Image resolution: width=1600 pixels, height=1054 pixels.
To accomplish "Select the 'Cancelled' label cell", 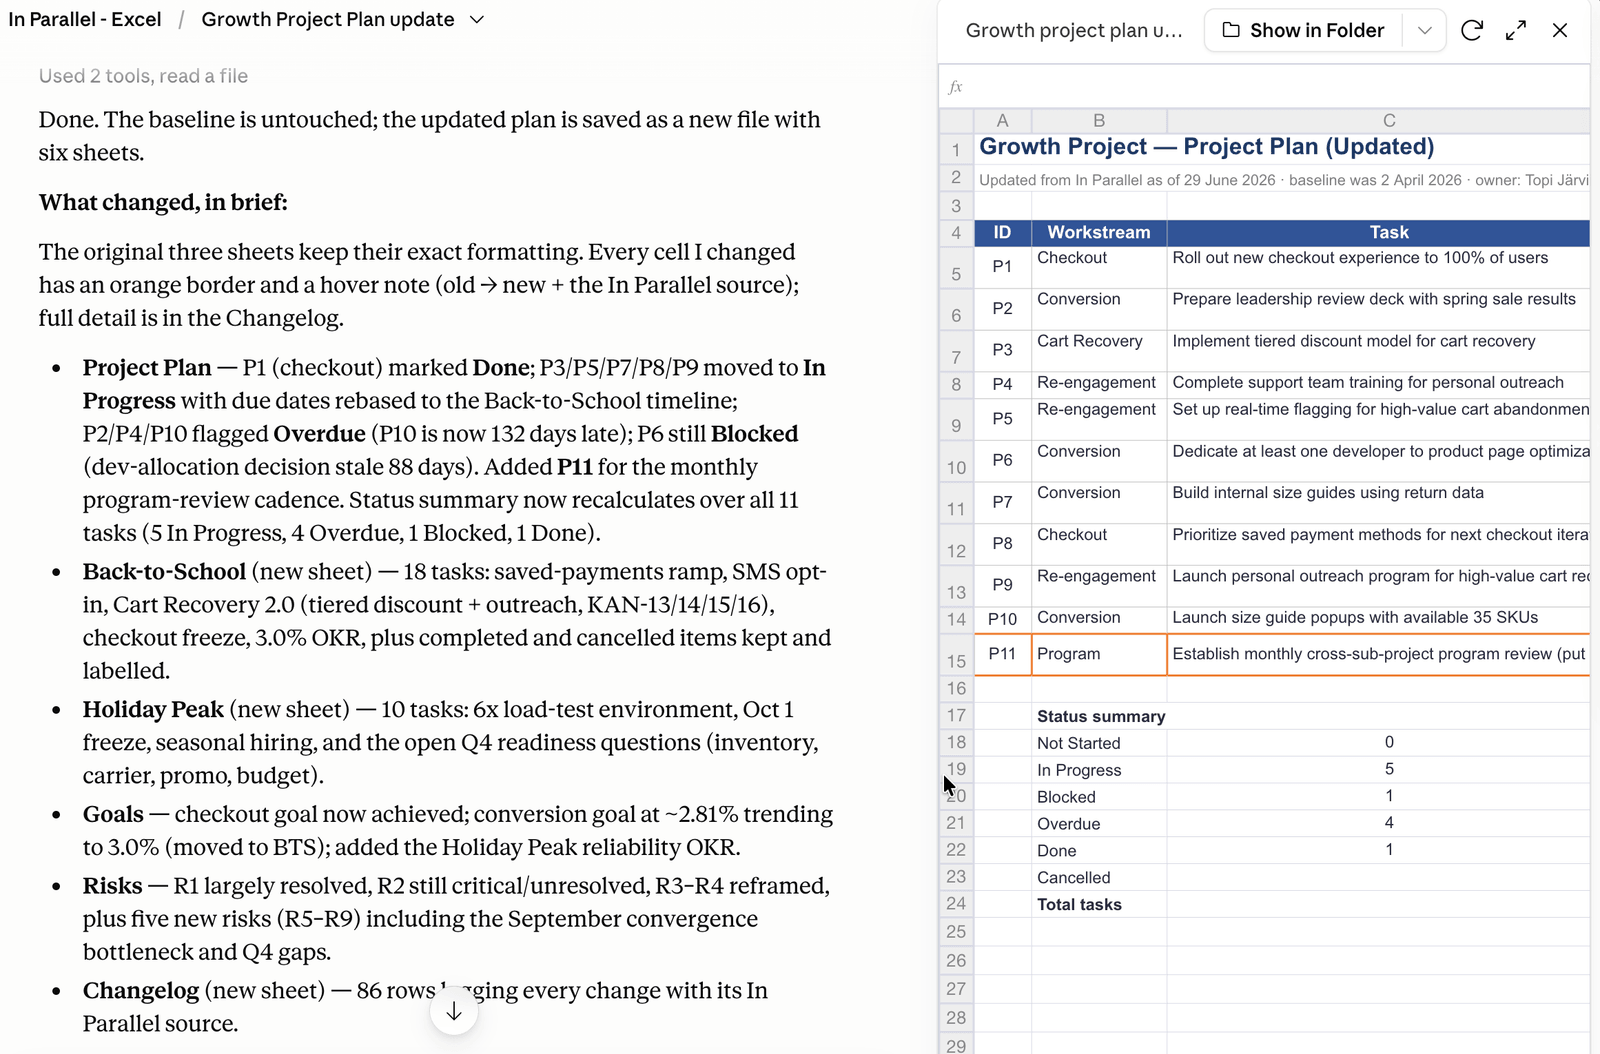I will click(x=1099, y=877).
